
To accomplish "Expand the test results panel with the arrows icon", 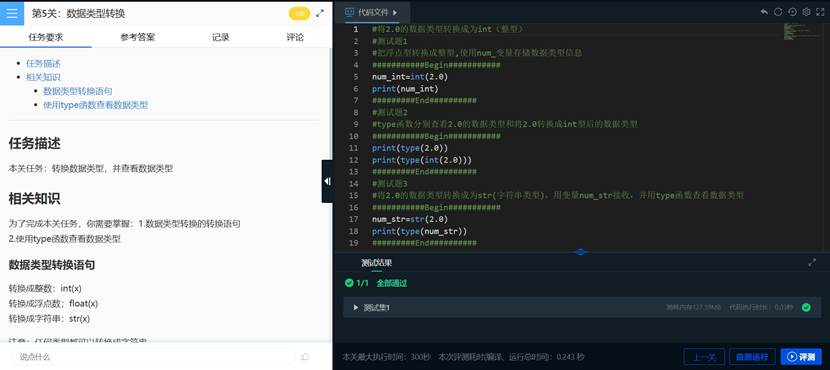I will (x=812, y=263).
